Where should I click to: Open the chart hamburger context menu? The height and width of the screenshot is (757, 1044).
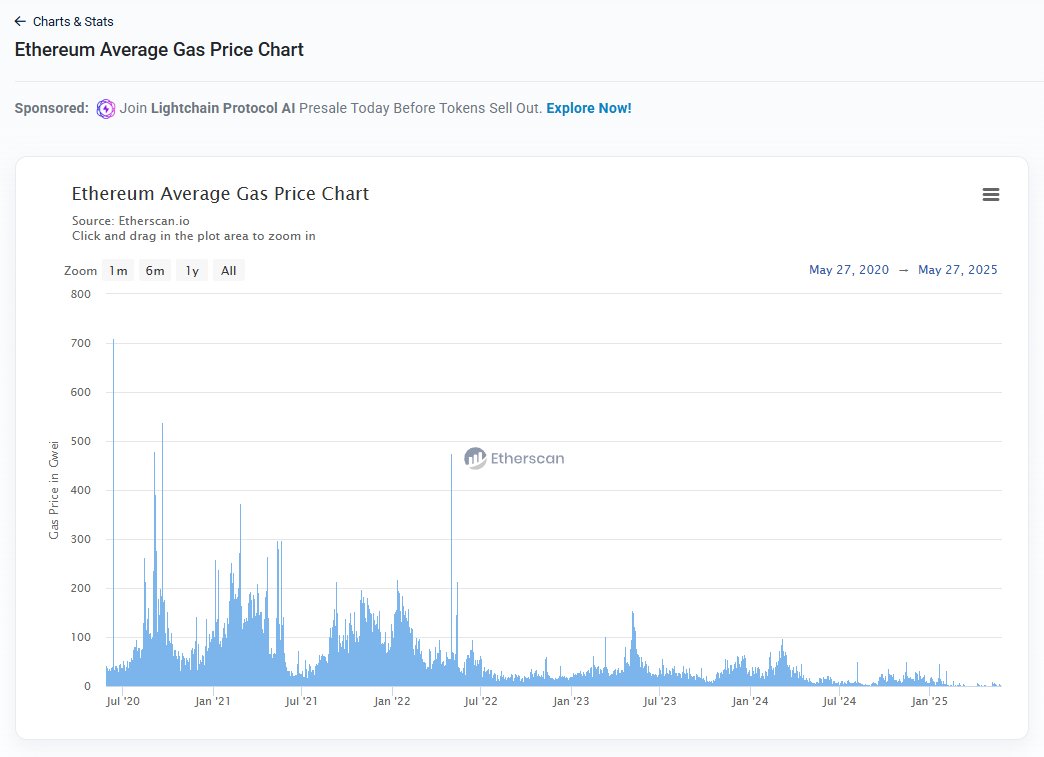[x=990, y=195]
